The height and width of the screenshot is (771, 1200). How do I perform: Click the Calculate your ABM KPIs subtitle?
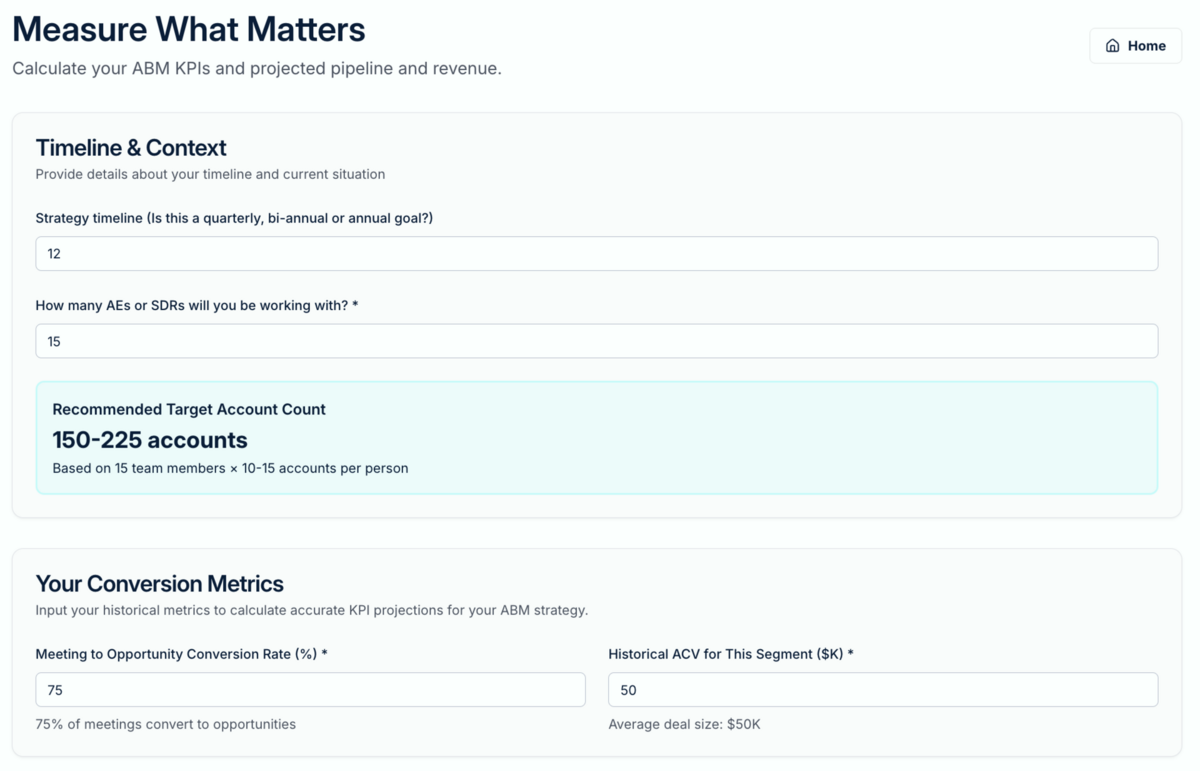[x=256, y=69]
